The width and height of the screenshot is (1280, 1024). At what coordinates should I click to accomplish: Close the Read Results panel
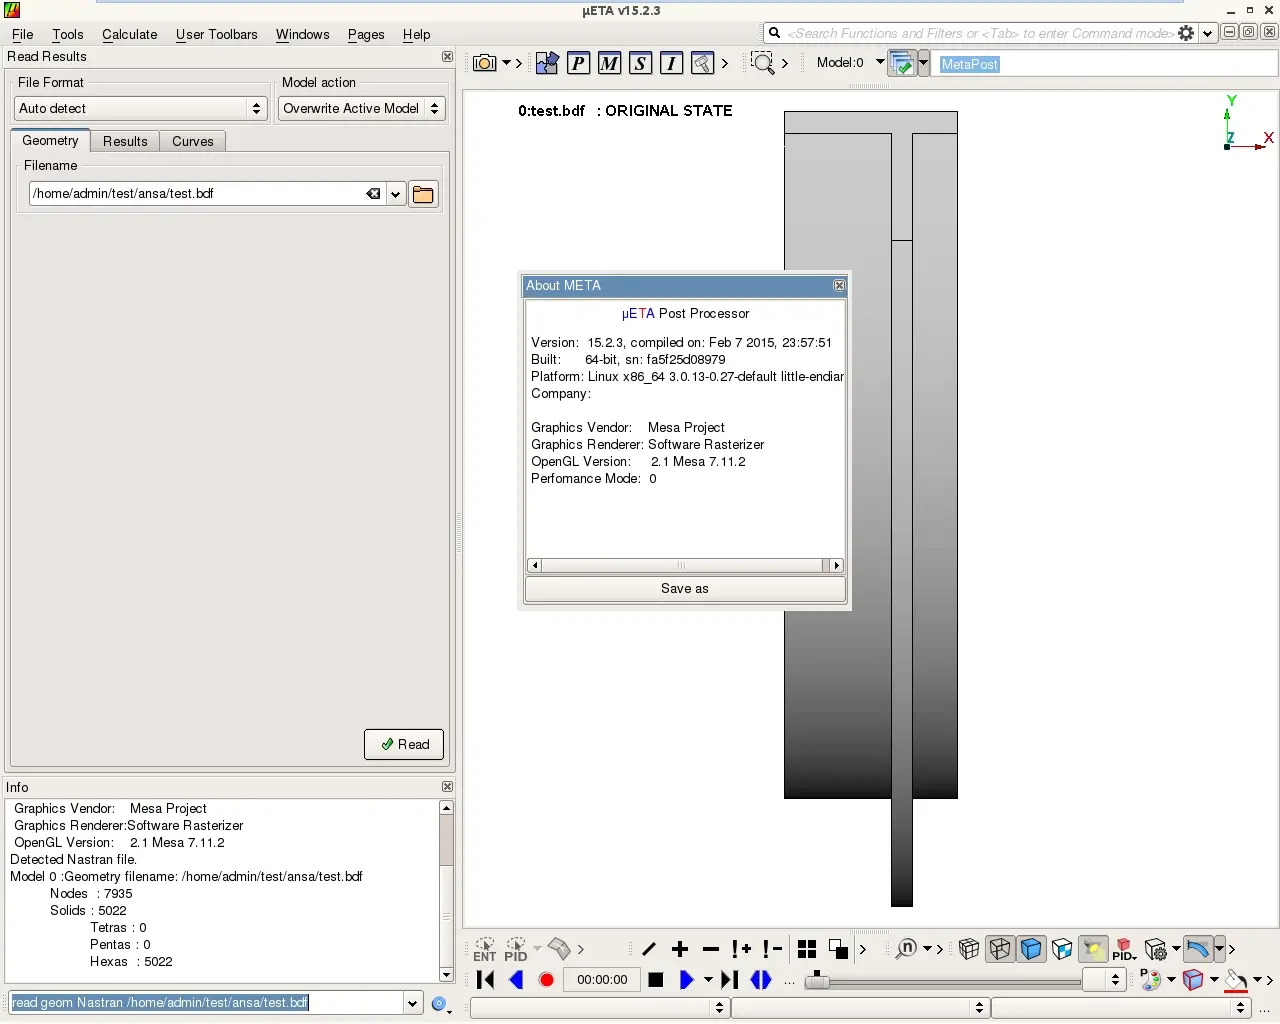coord(447,57)
